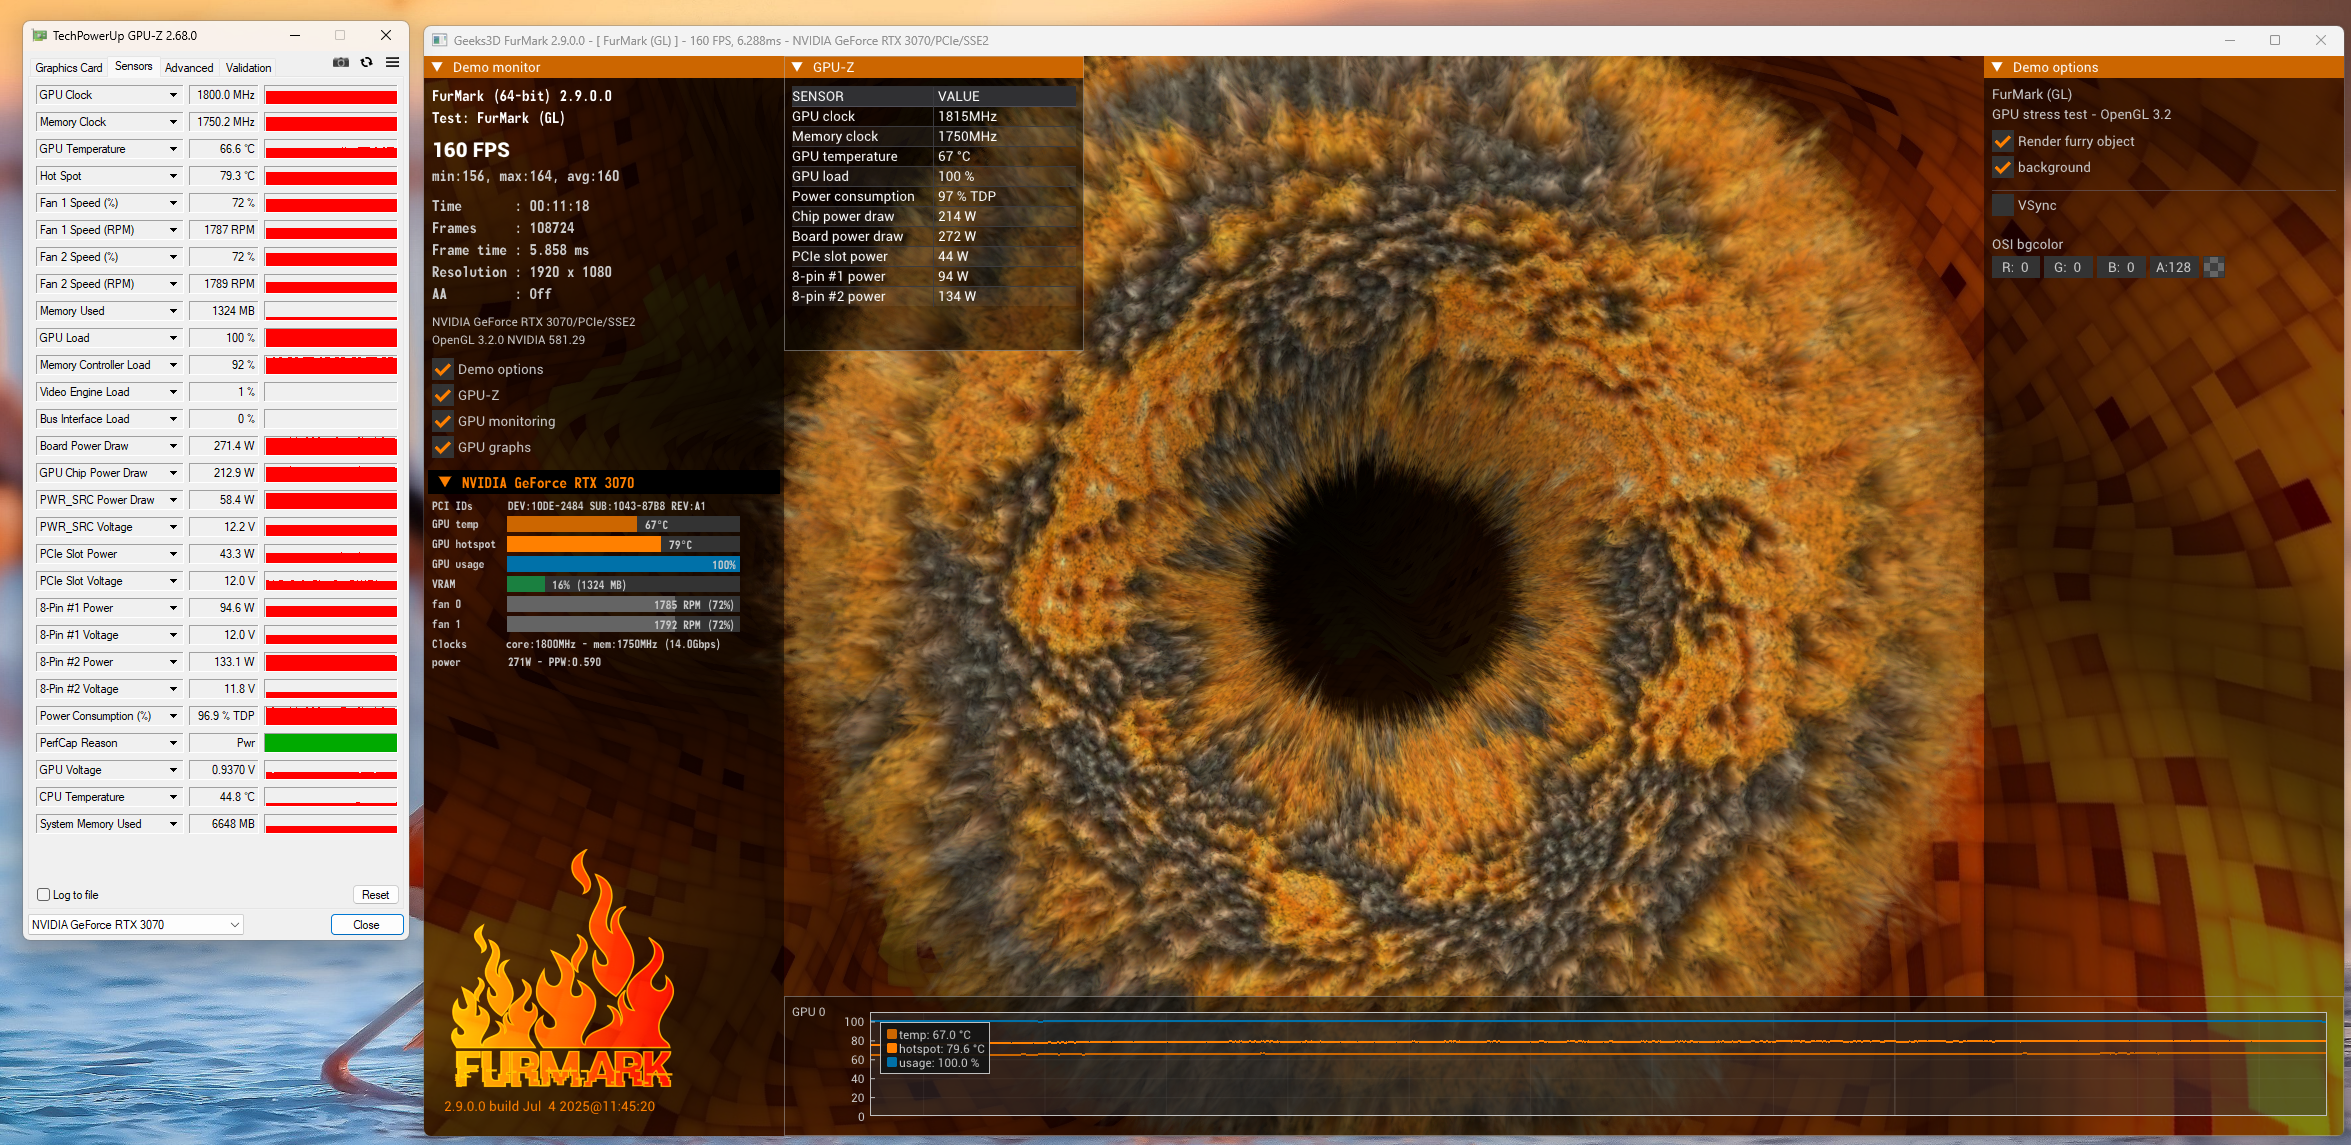The width and height of the screenshot is (2351, 1145).
Task: Enable the Log to file checkbox
Action: pyautogui.click(x=44, y=895)
